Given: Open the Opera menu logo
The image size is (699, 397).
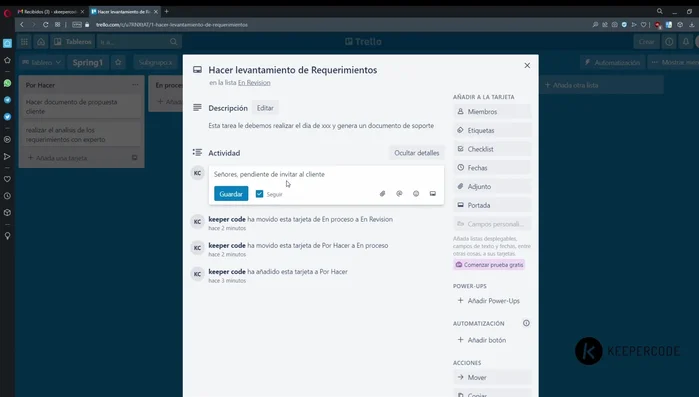Looking at the screenshot, I should pos(7,13).
